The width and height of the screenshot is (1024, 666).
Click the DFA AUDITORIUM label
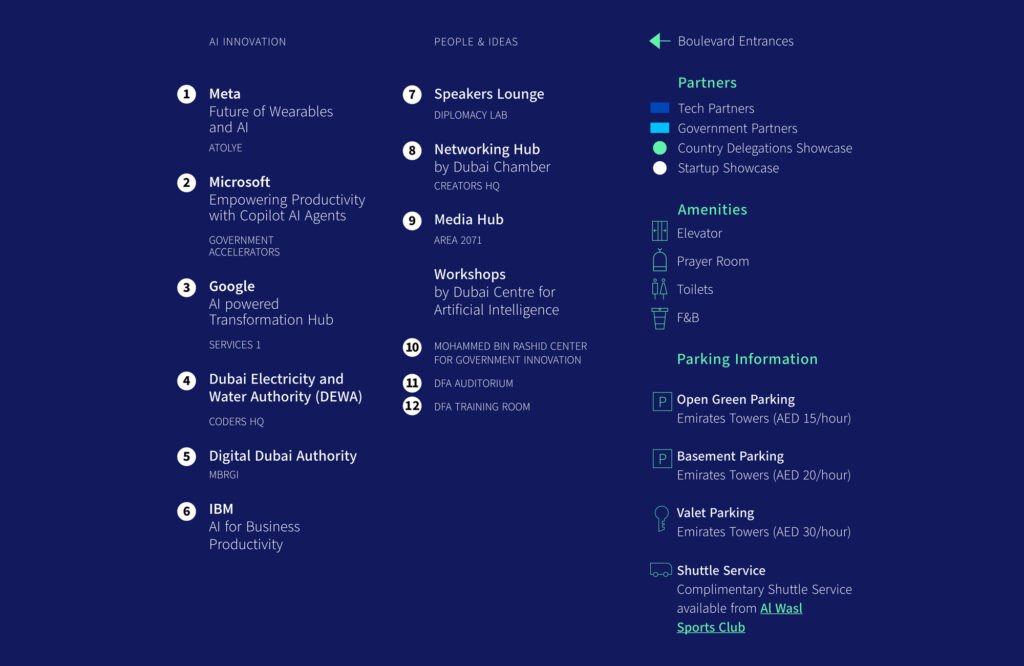pos(473,383)
